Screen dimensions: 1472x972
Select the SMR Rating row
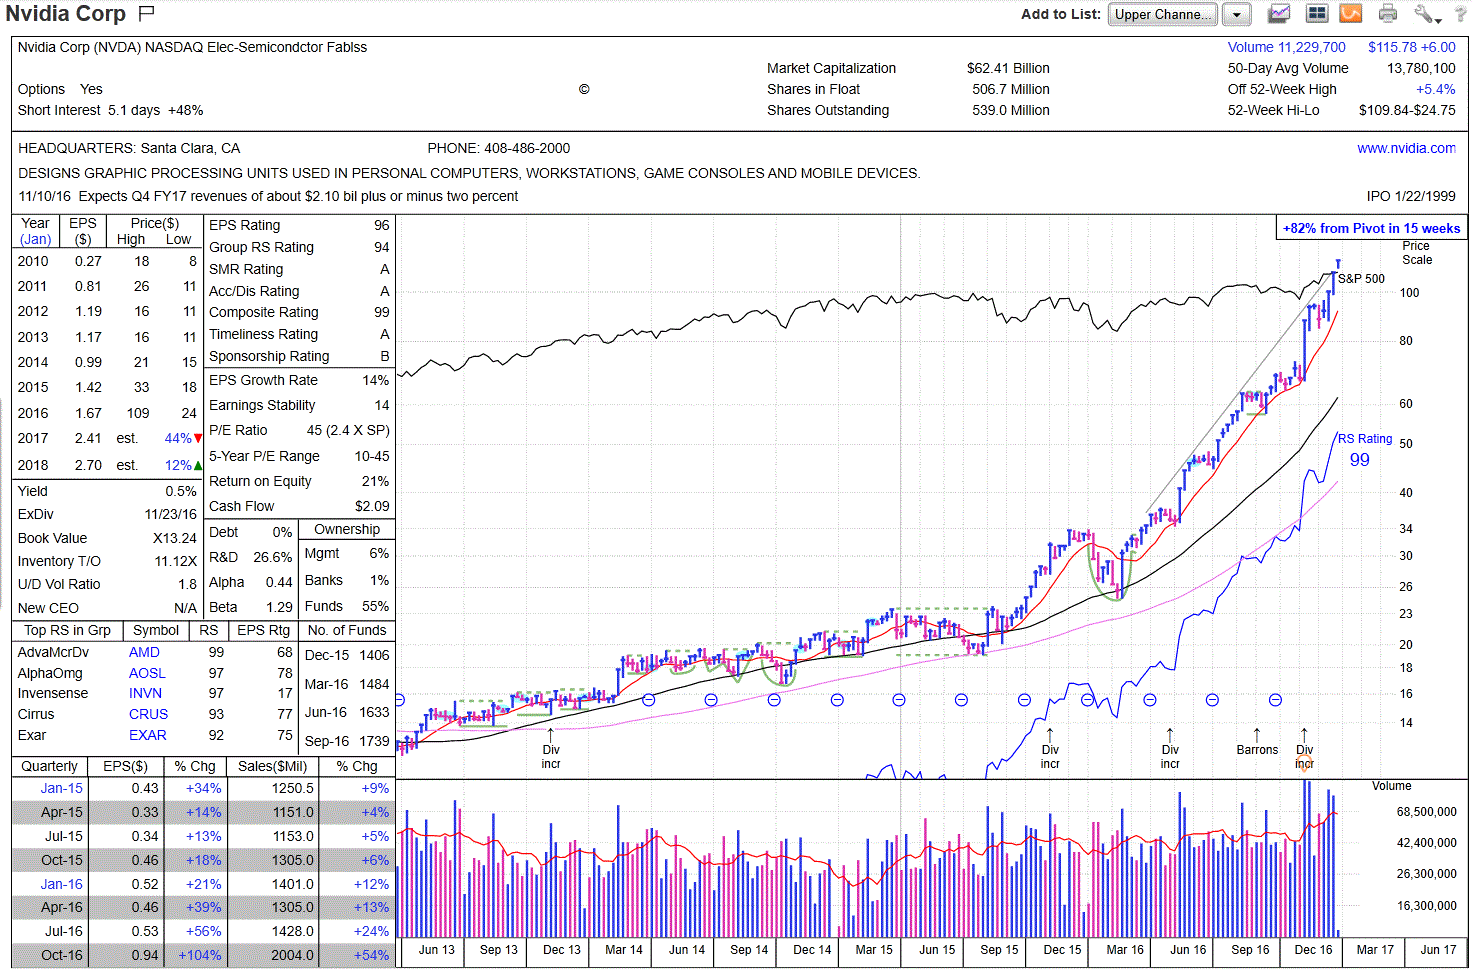click(x=299, y=269)
